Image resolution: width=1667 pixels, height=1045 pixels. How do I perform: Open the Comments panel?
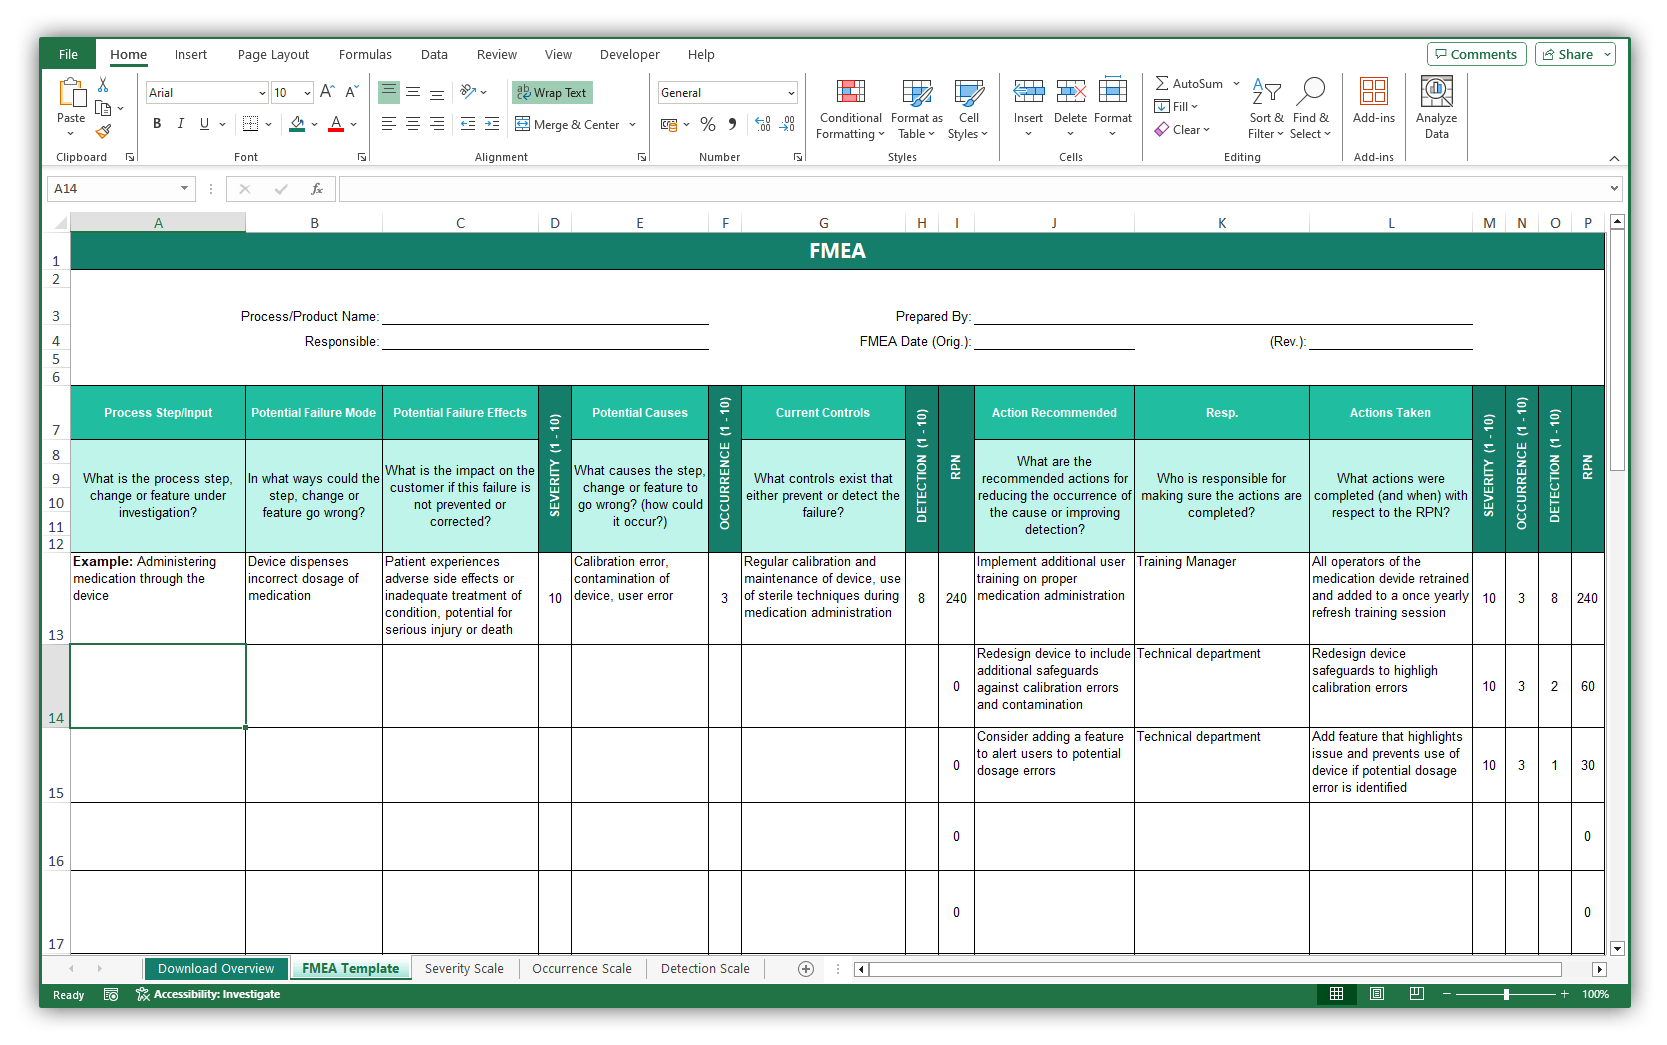1477,54
